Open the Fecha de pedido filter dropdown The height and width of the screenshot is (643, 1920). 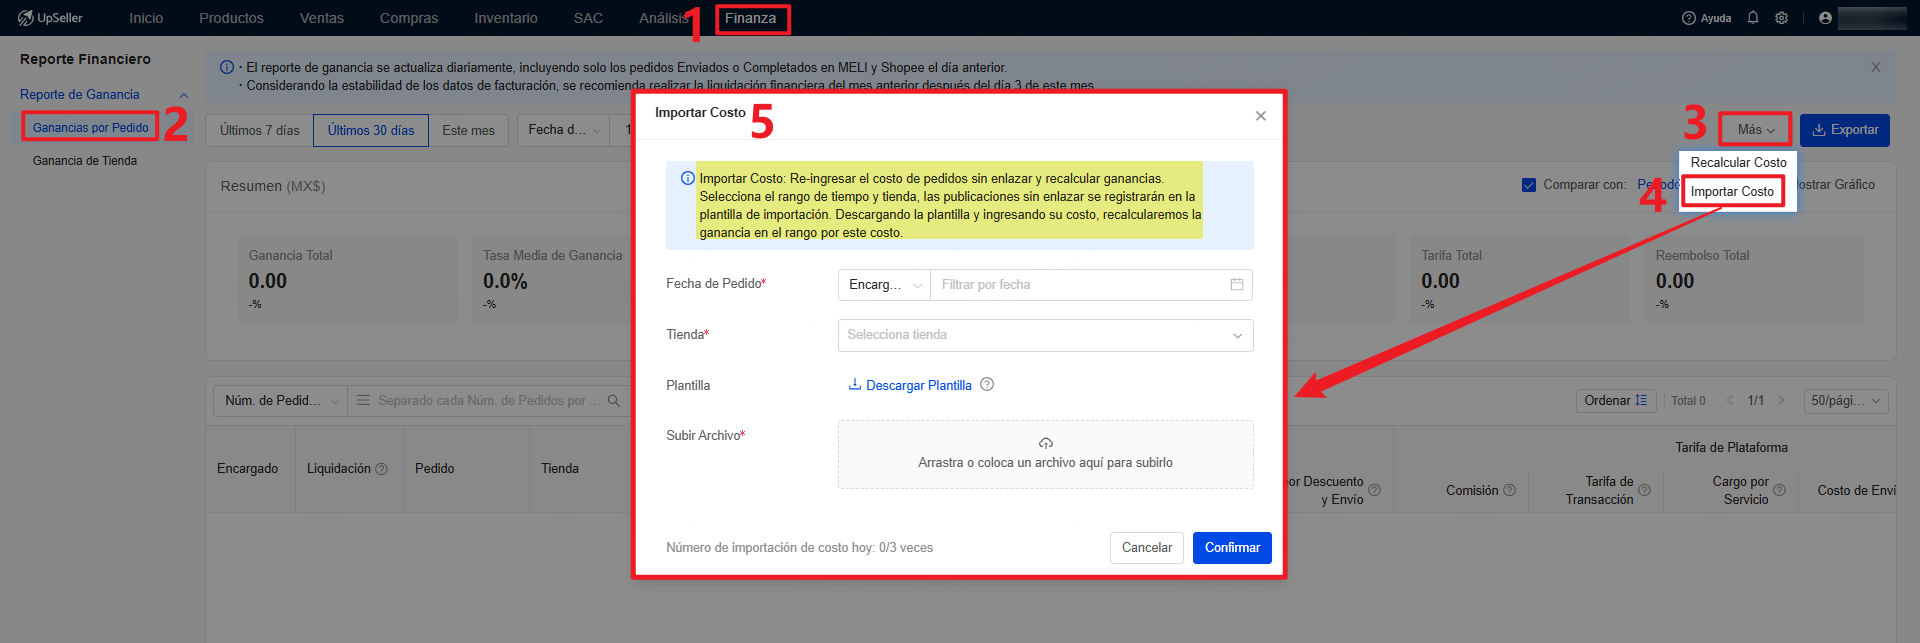pos(564,130)
